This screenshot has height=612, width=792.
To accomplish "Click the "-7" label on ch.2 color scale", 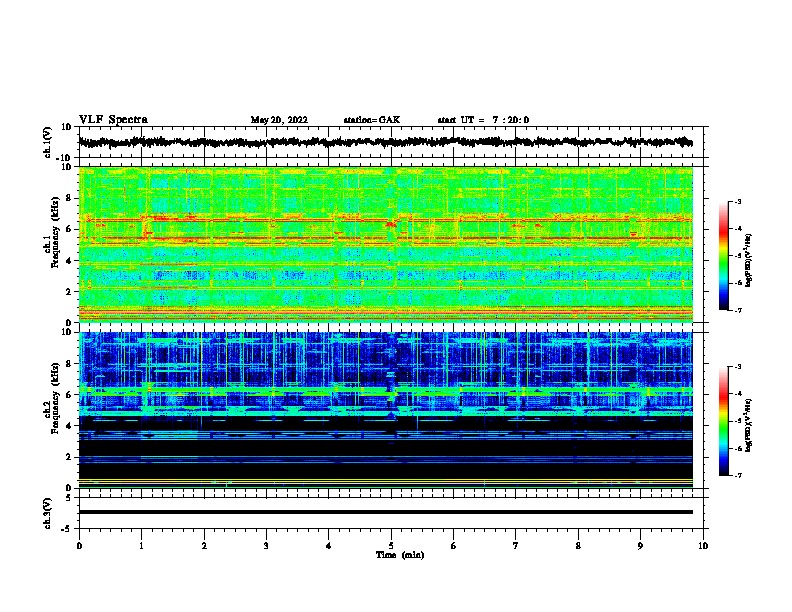I will [x=737, y=476].
